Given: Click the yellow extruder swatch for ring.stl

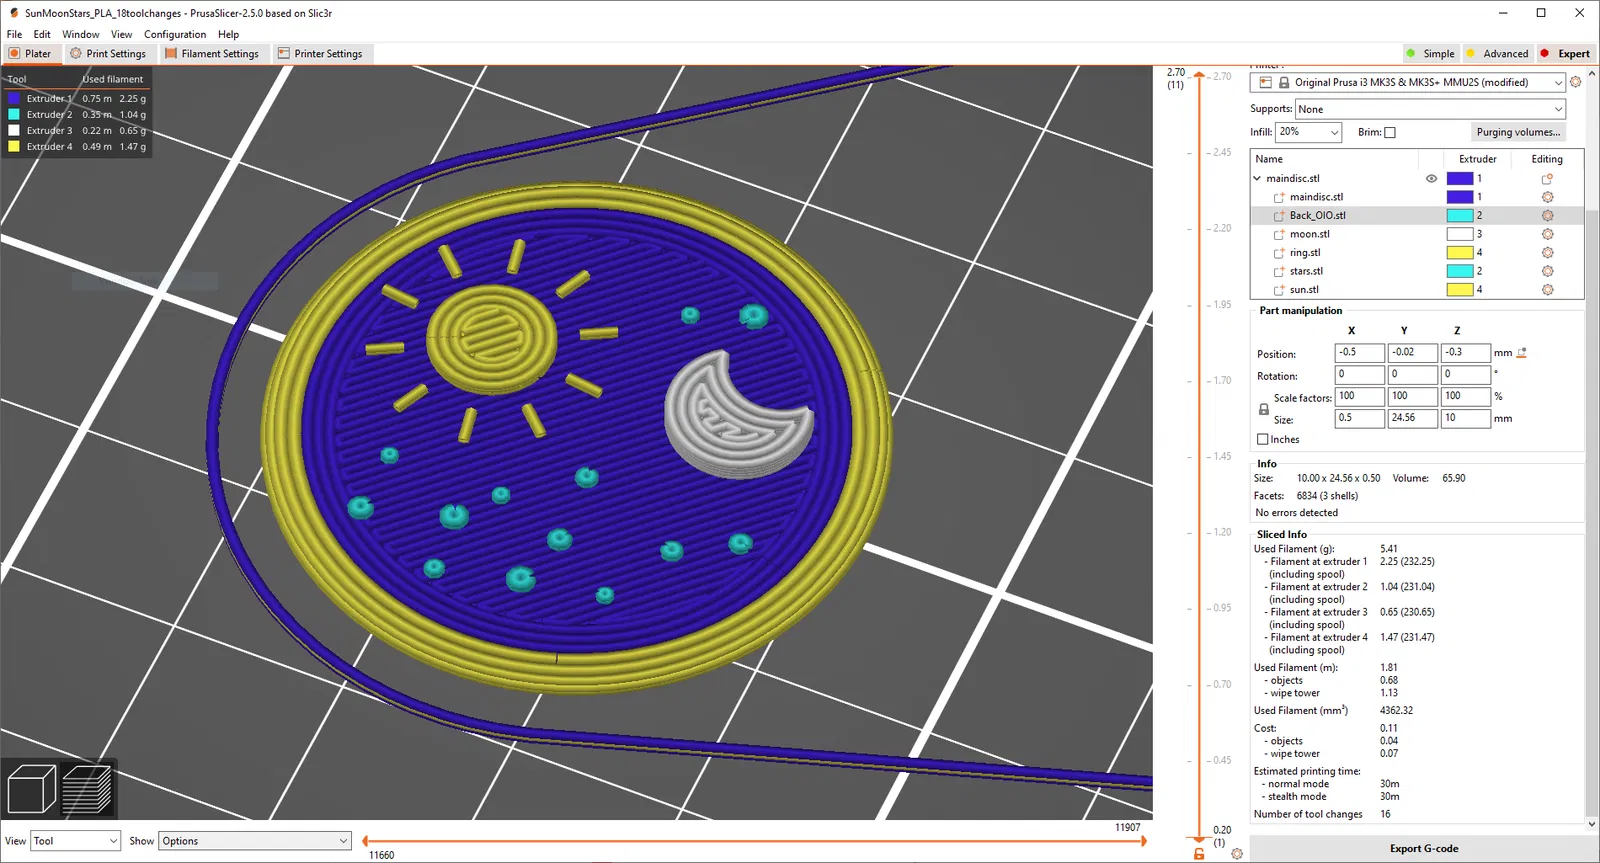Looking at the screenshot, I should coord(1460,252).
